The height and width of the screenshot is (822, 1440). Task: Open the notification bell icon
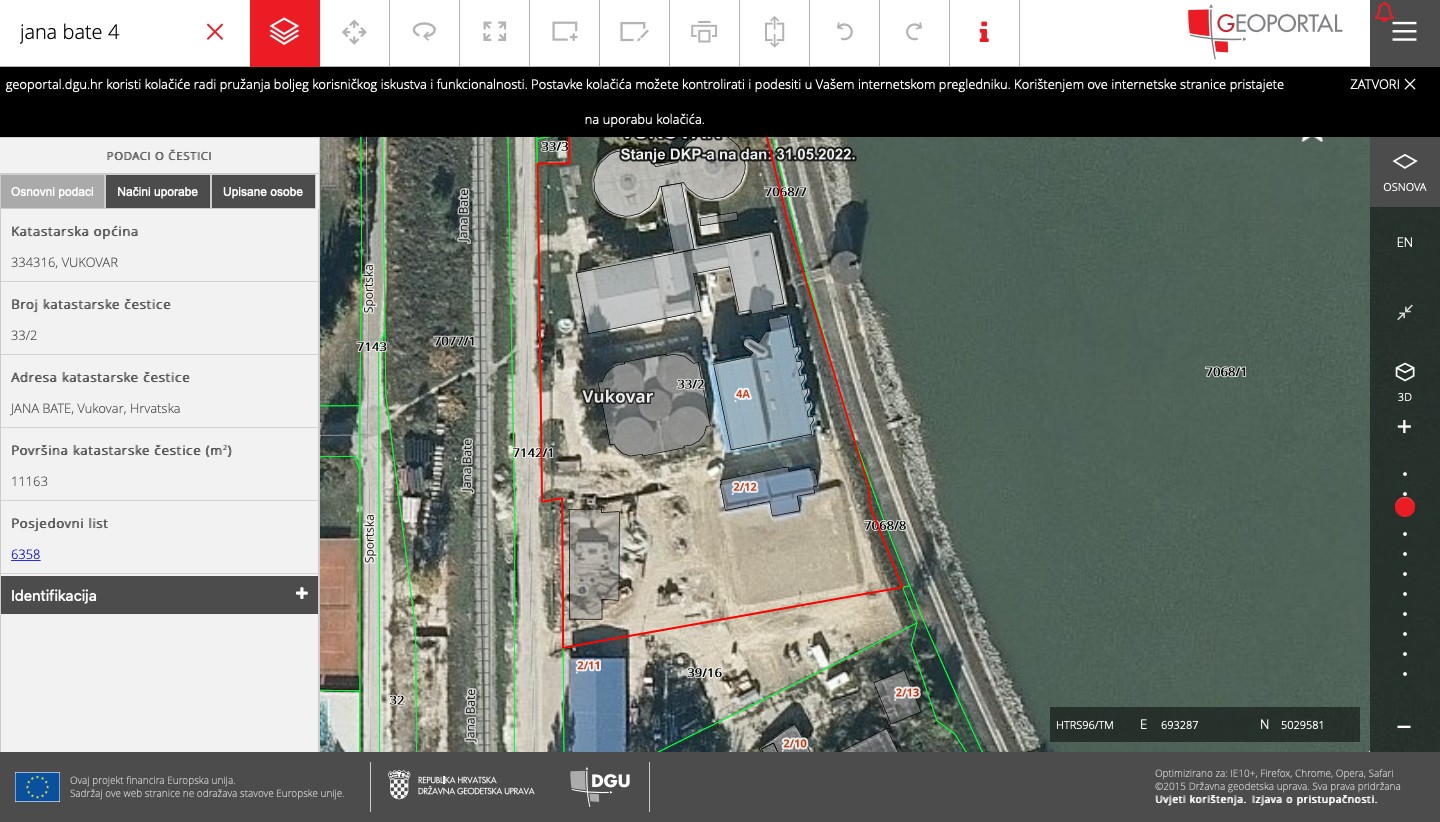[1384, 13]
